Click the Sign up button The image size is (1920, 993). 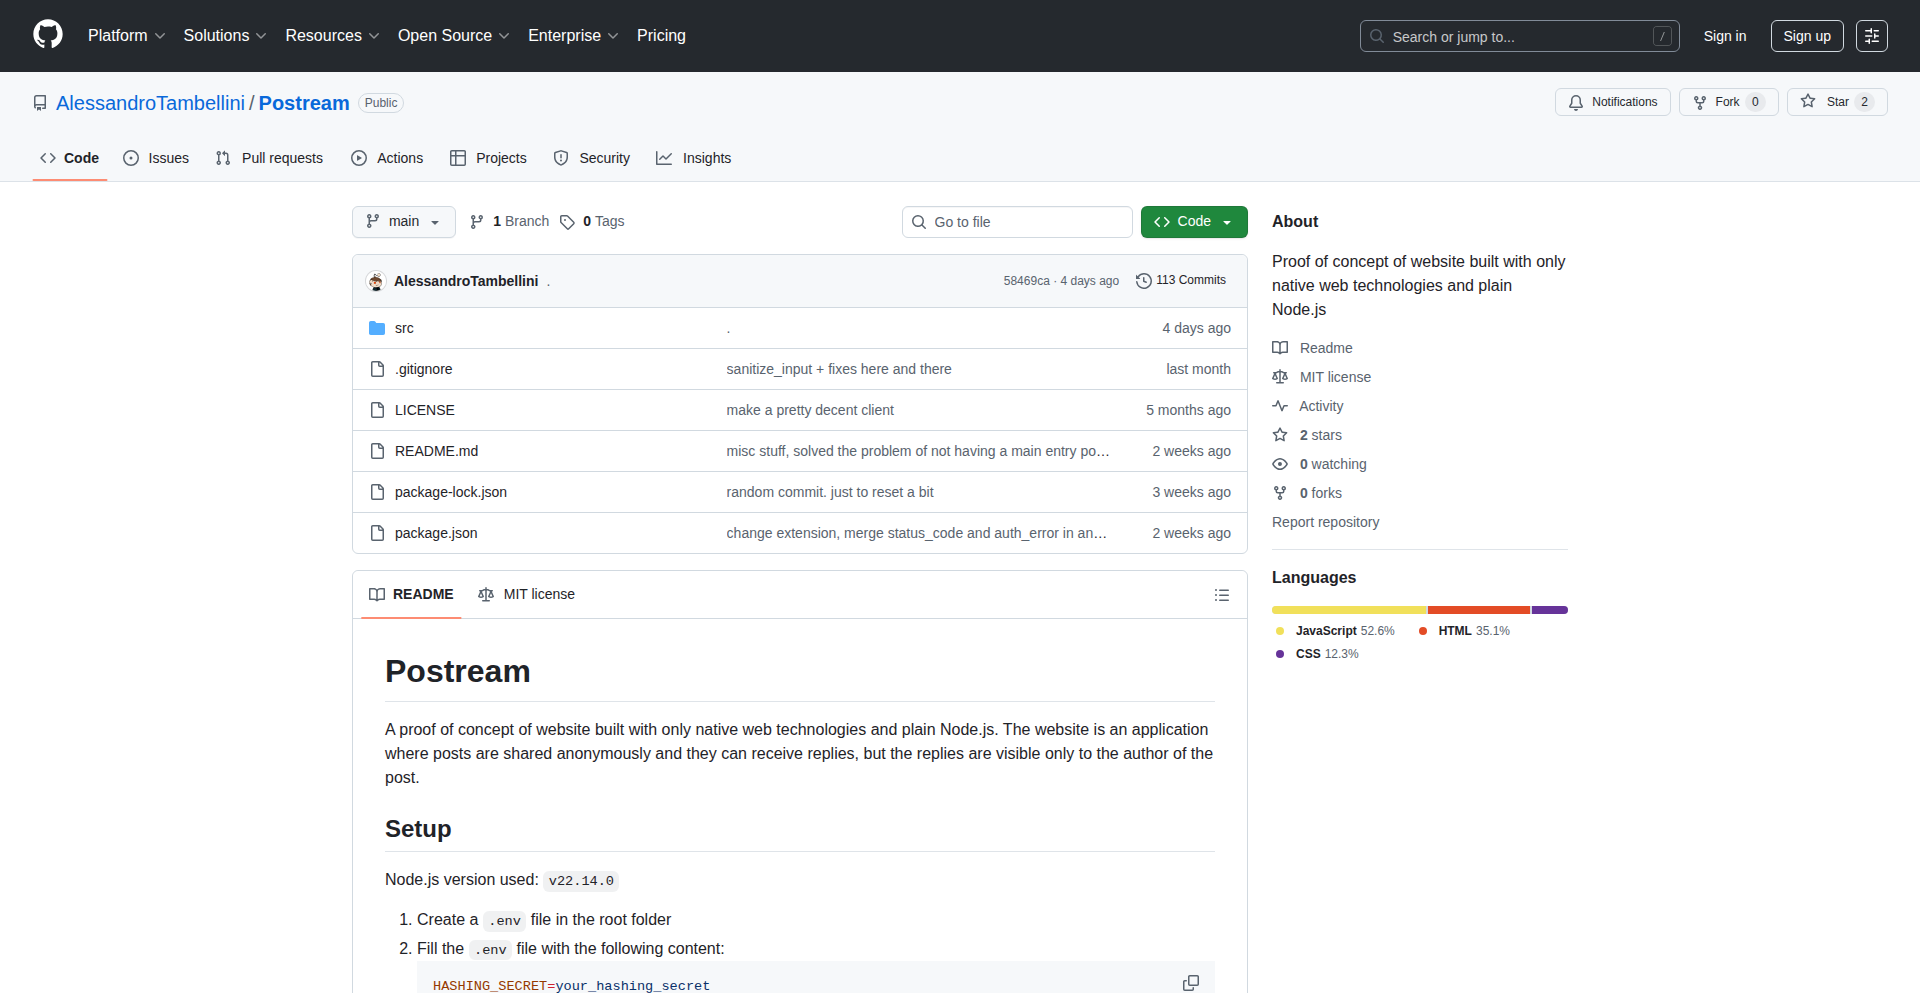click(x=1806, y=36)
